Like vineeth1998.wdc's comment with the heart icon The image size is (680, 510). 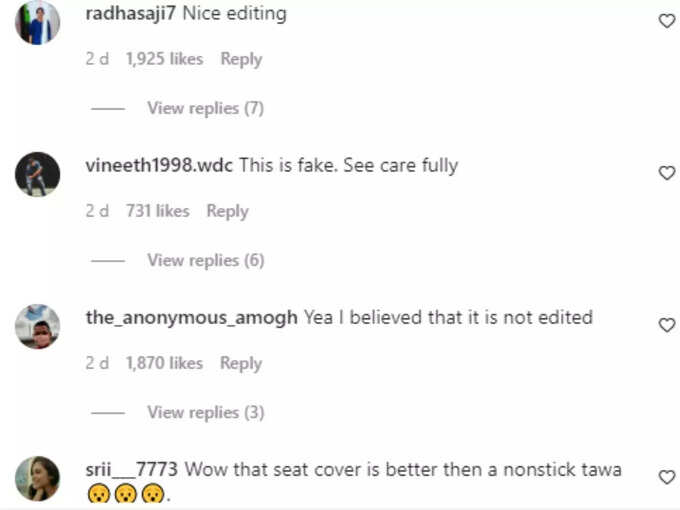pyautogui.click(x=667, y=173)
